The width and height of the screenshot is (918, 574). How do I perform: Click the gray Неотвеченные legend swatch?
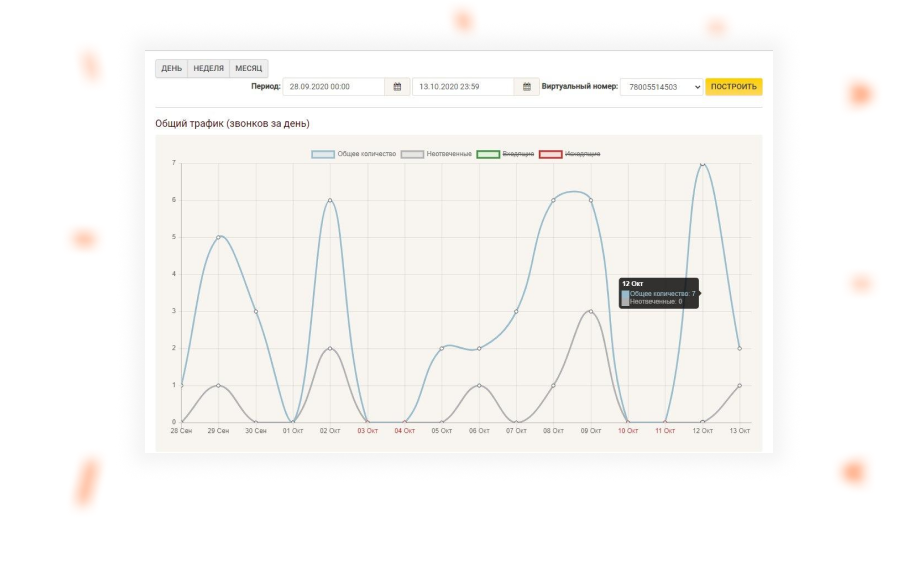[412, 154]
